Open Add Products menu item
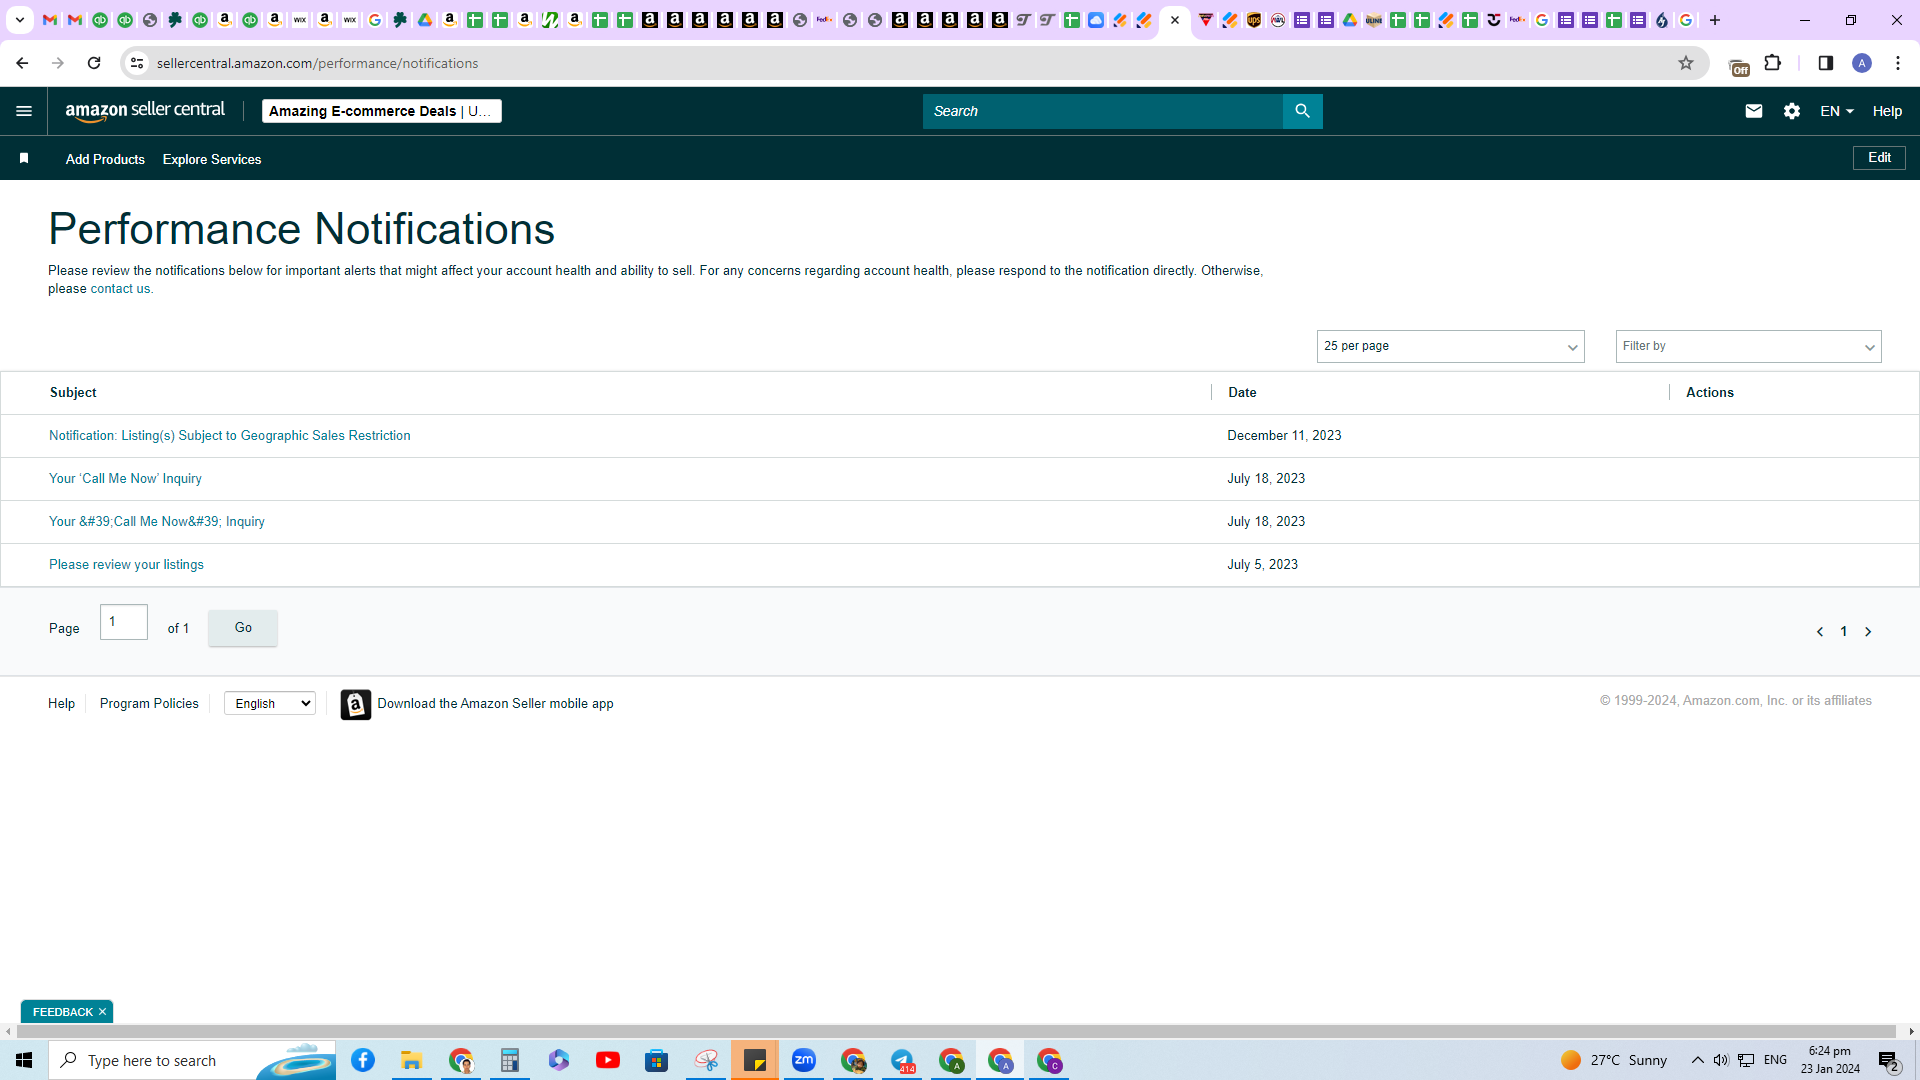The width and height of the screenshot is (1920, 1080). point(105,159)
